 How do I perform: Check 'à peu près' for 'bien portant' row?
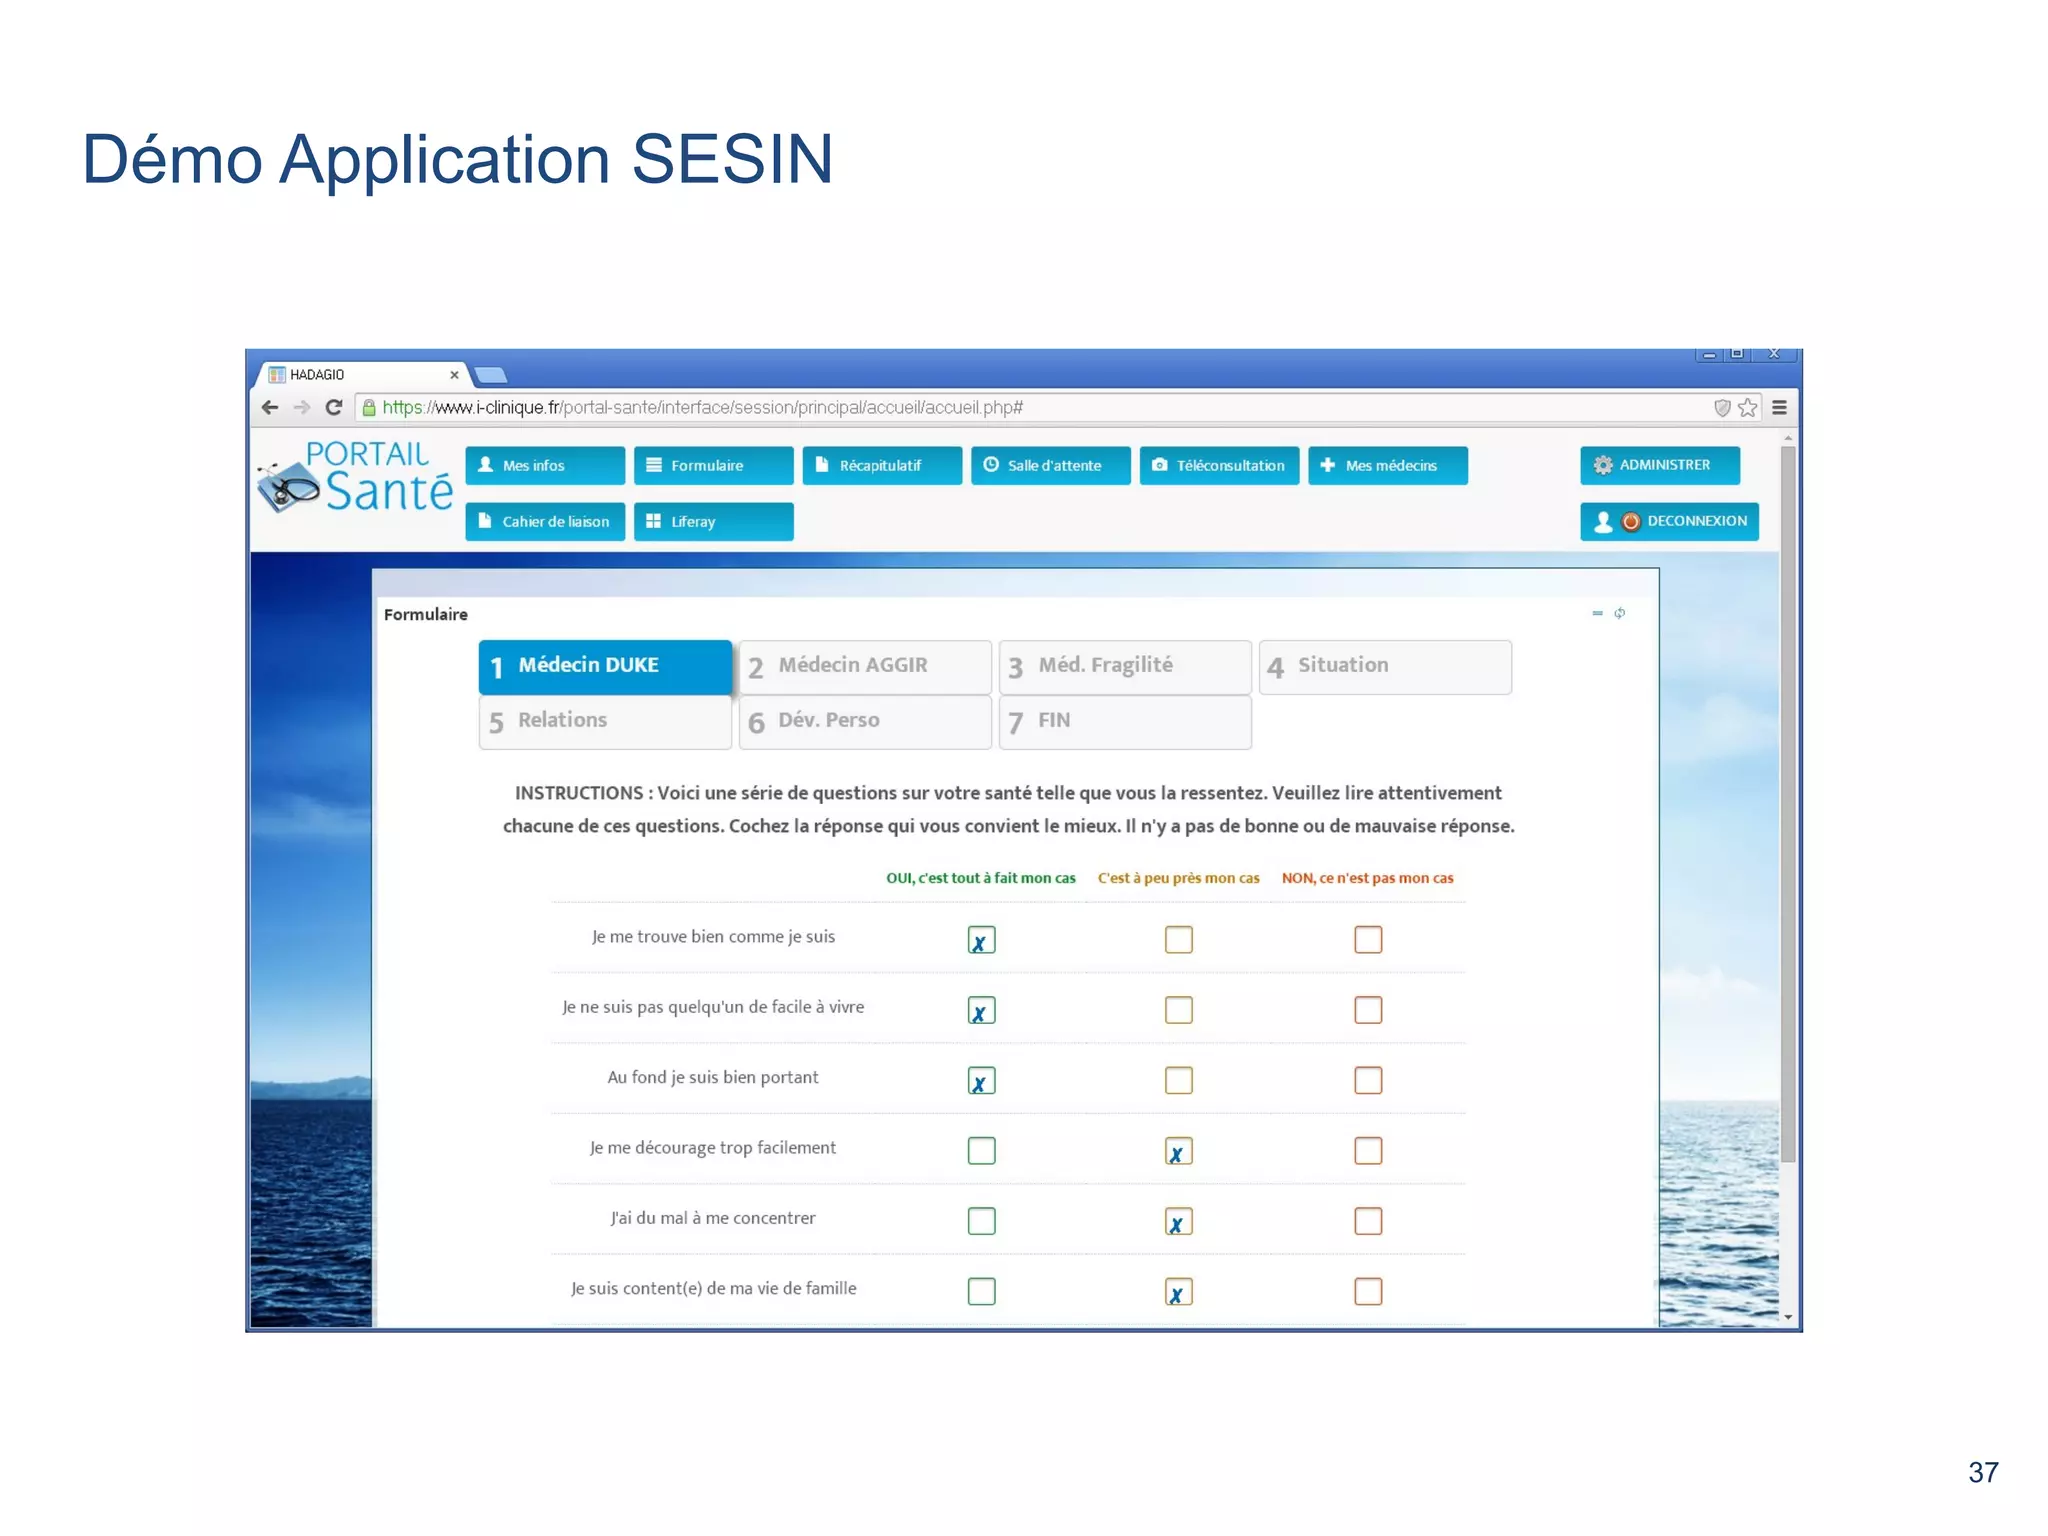click(x=1178, y=1080)
